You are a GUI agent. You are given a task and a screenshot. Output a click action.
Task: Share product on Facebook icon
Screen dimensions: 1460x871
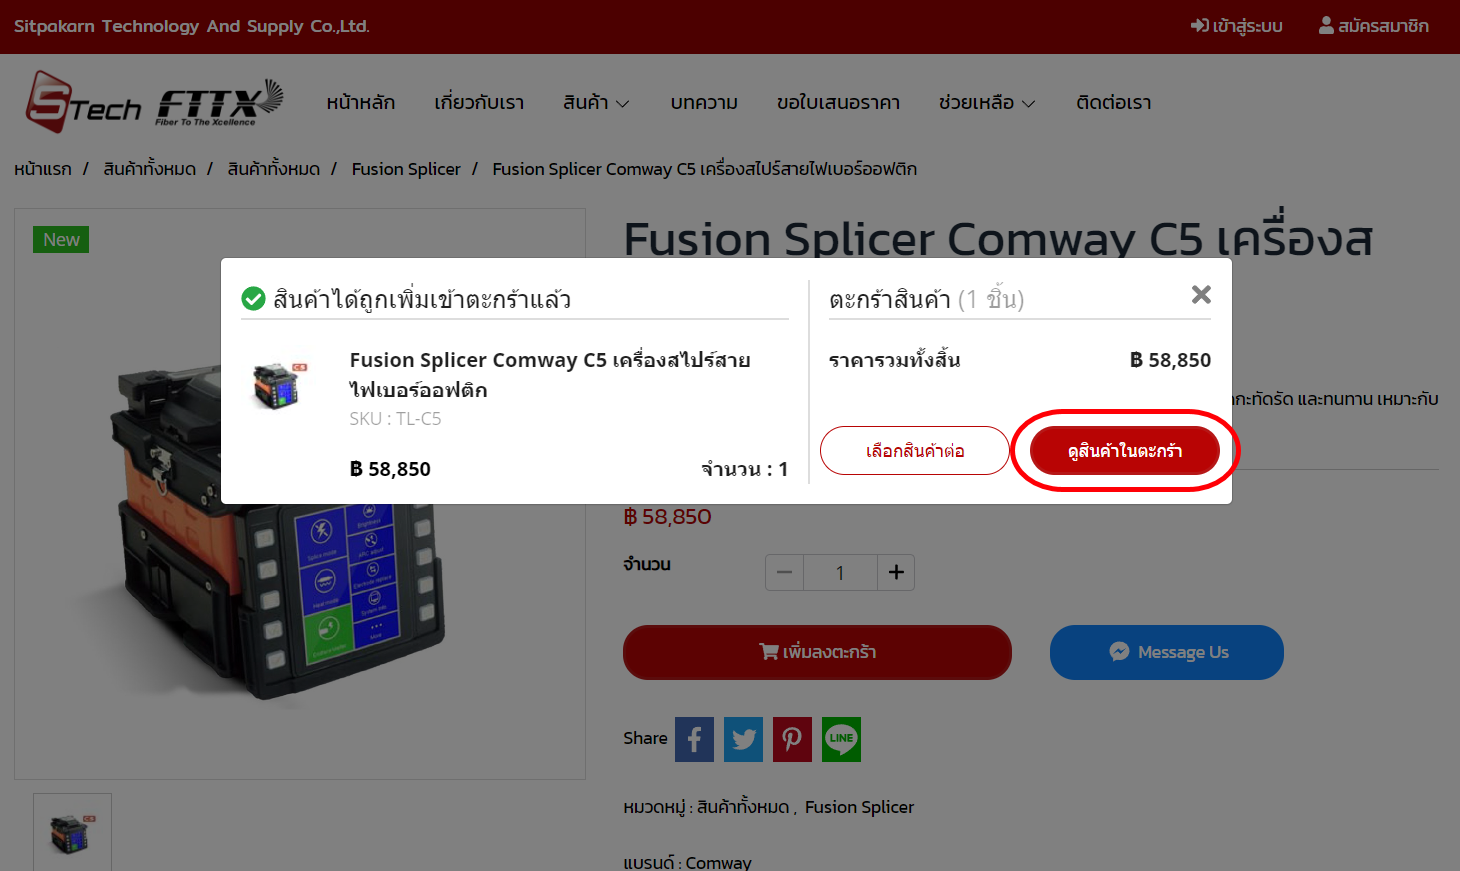[694, 739]
